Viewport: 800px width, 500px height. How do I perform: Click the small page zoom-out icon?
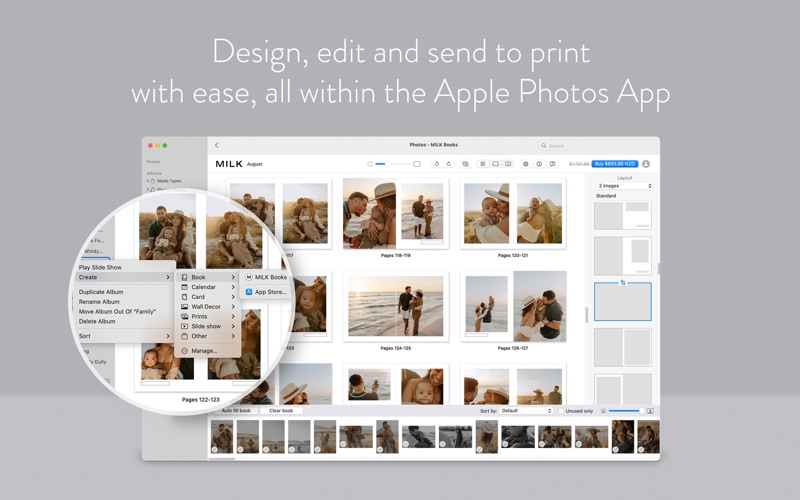click(x=370, y=164)
